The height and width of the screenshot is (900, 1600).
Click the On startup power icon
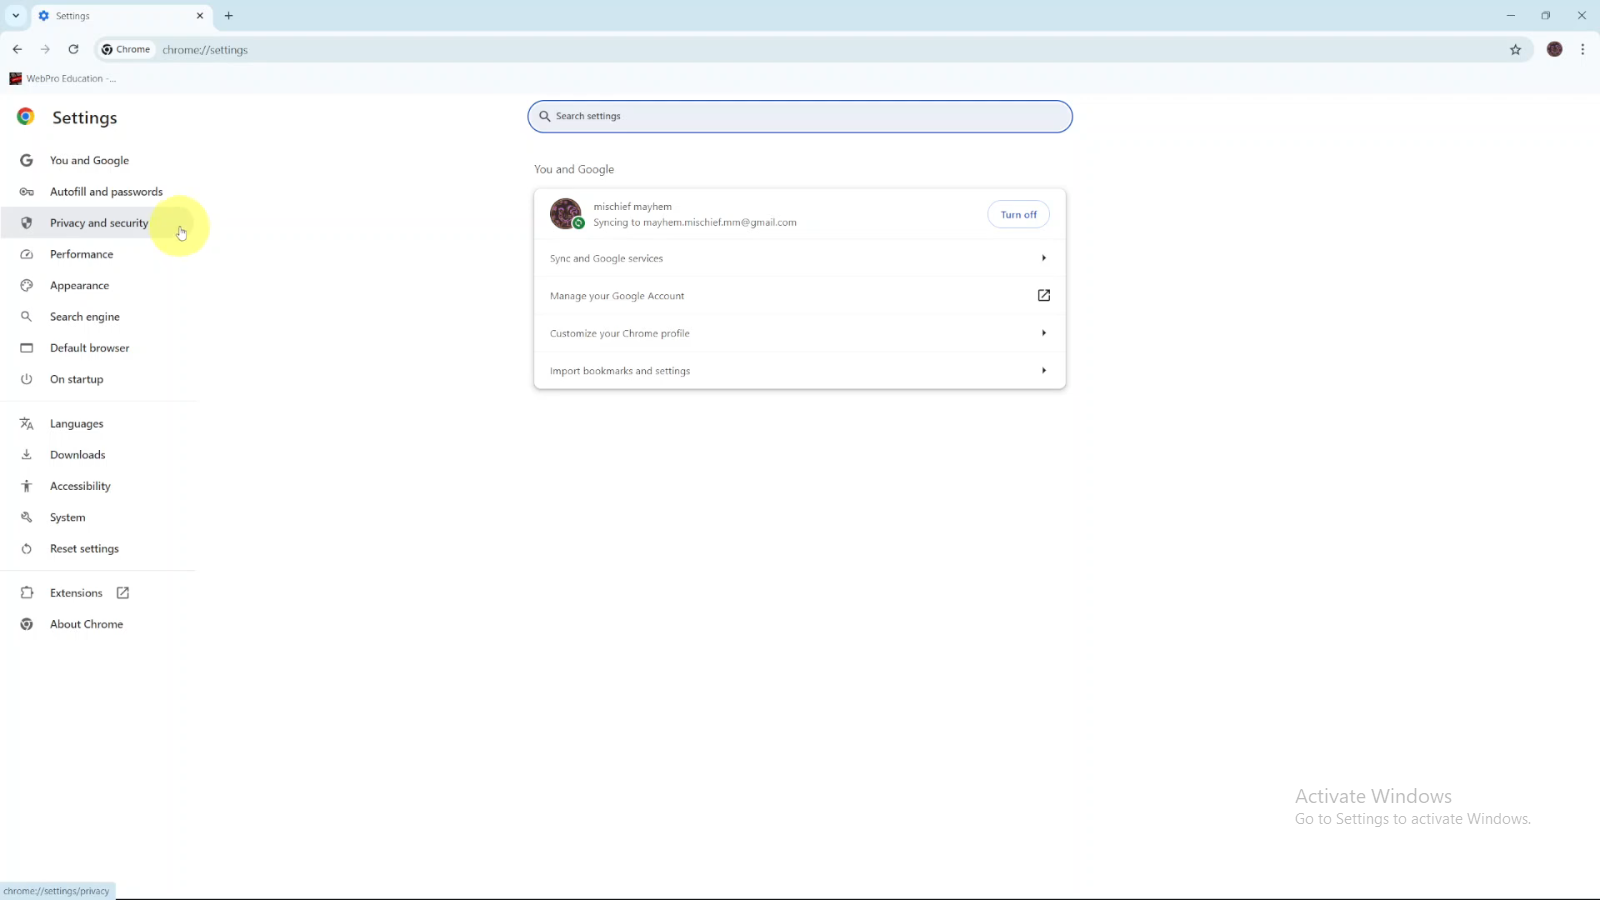tap(27, 379)
